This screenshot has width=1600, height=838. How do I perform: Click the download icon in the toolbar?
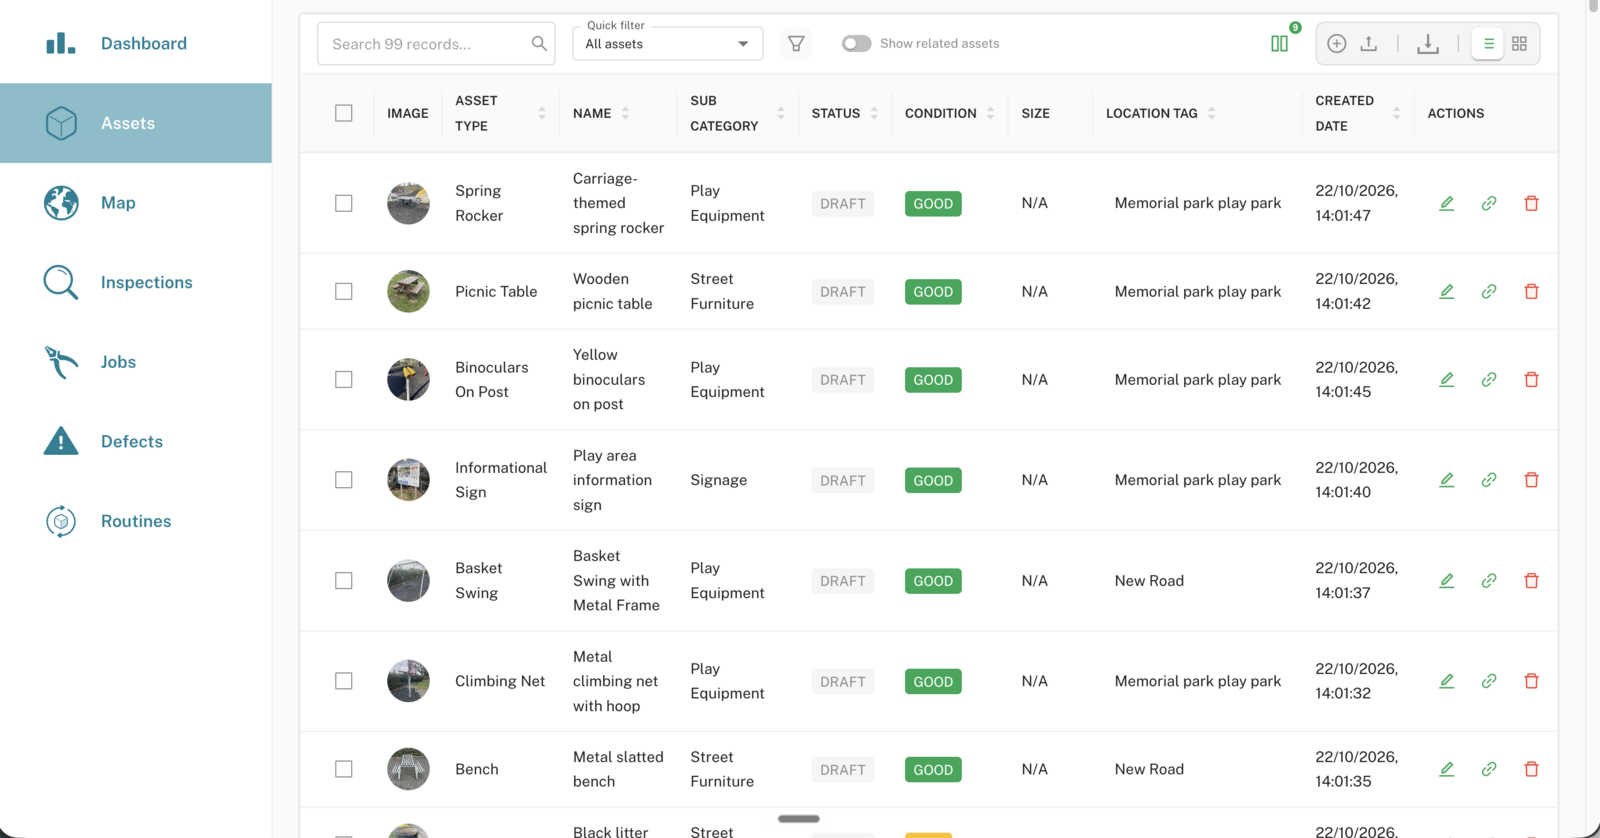1428,43
